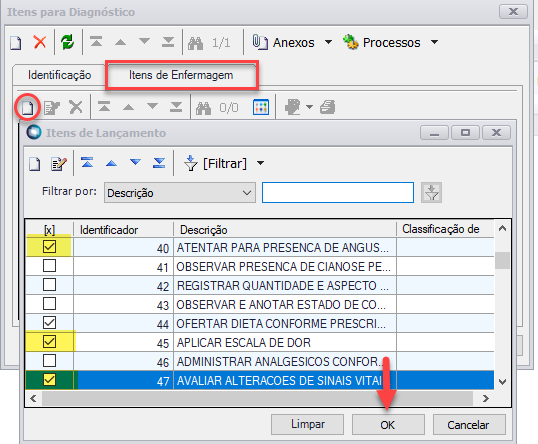Move up one row in Itens de Lançamento
Screen dimensions: 538x444
pyautogui.click(x=112, y=163)
